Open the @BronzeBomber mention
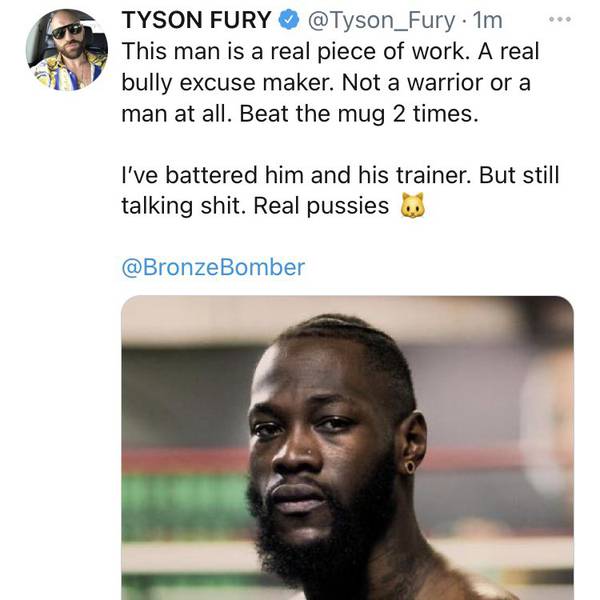600x600 pixels. point(213,267)
